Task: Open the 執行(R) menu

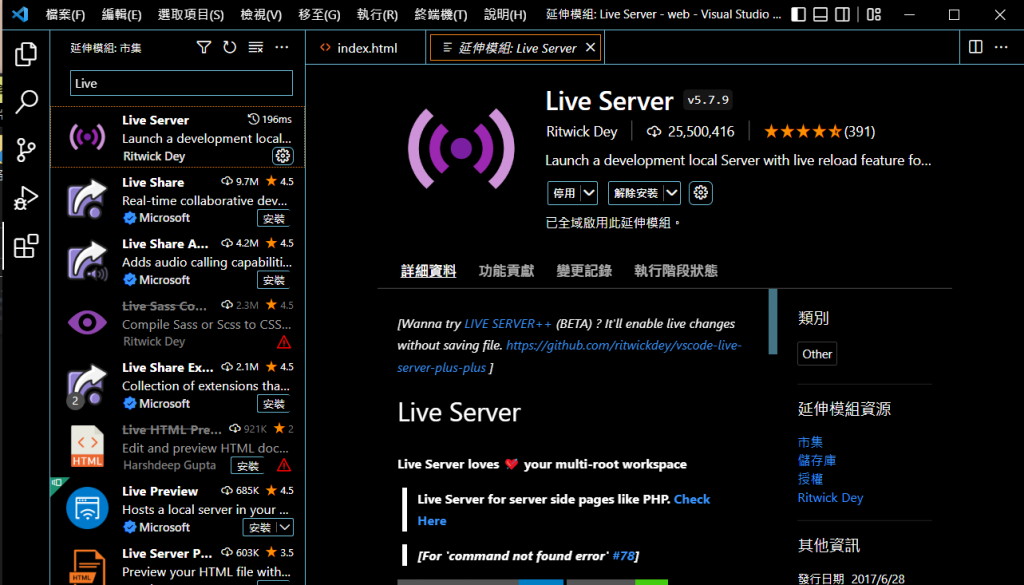Action: 377,14
